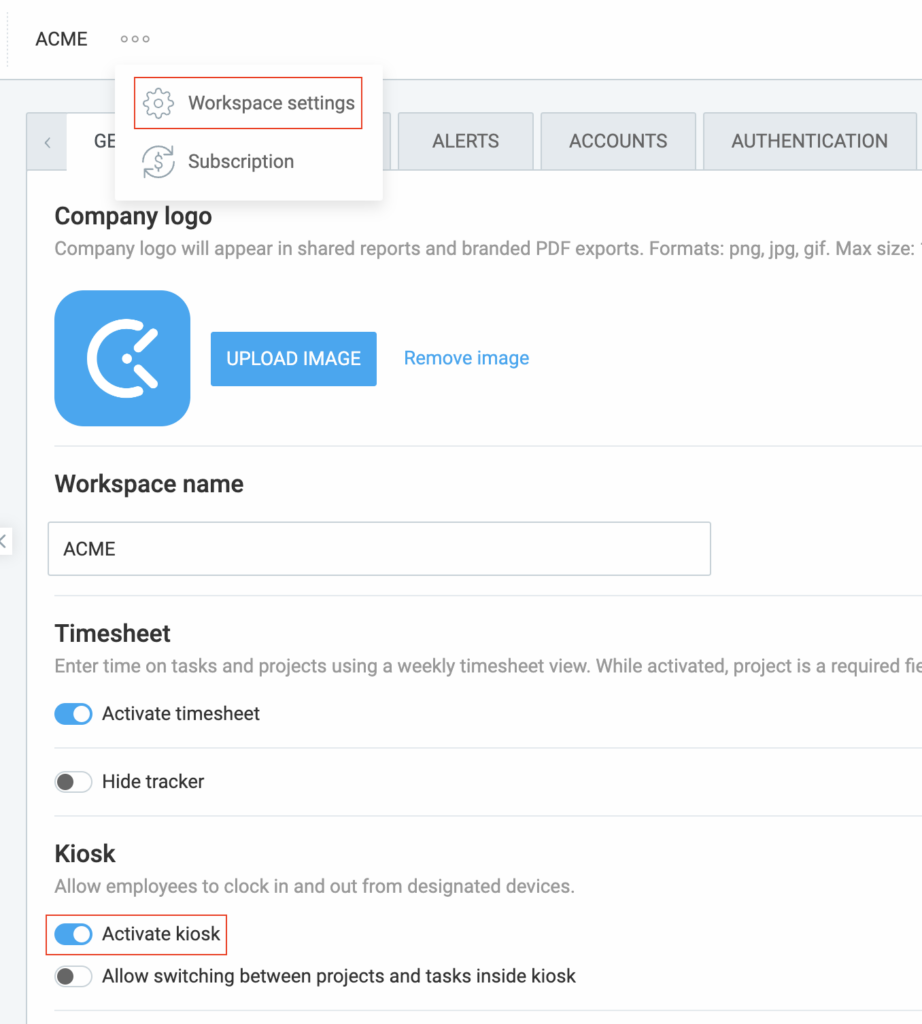922x1024 pixels.
Task: Toggle the Activate kiosk switch
Action: pos(73,935)
